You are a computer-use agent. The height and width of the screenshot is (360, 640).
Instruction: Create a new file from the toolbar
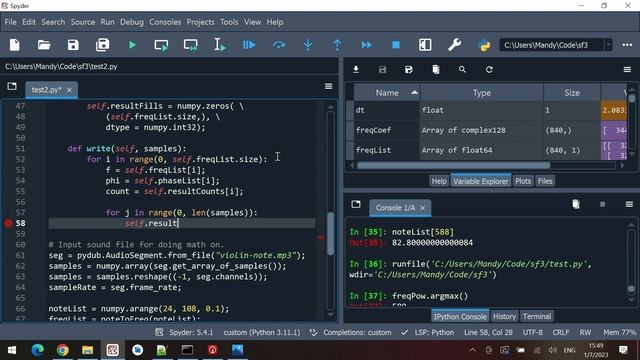(15, 45)
